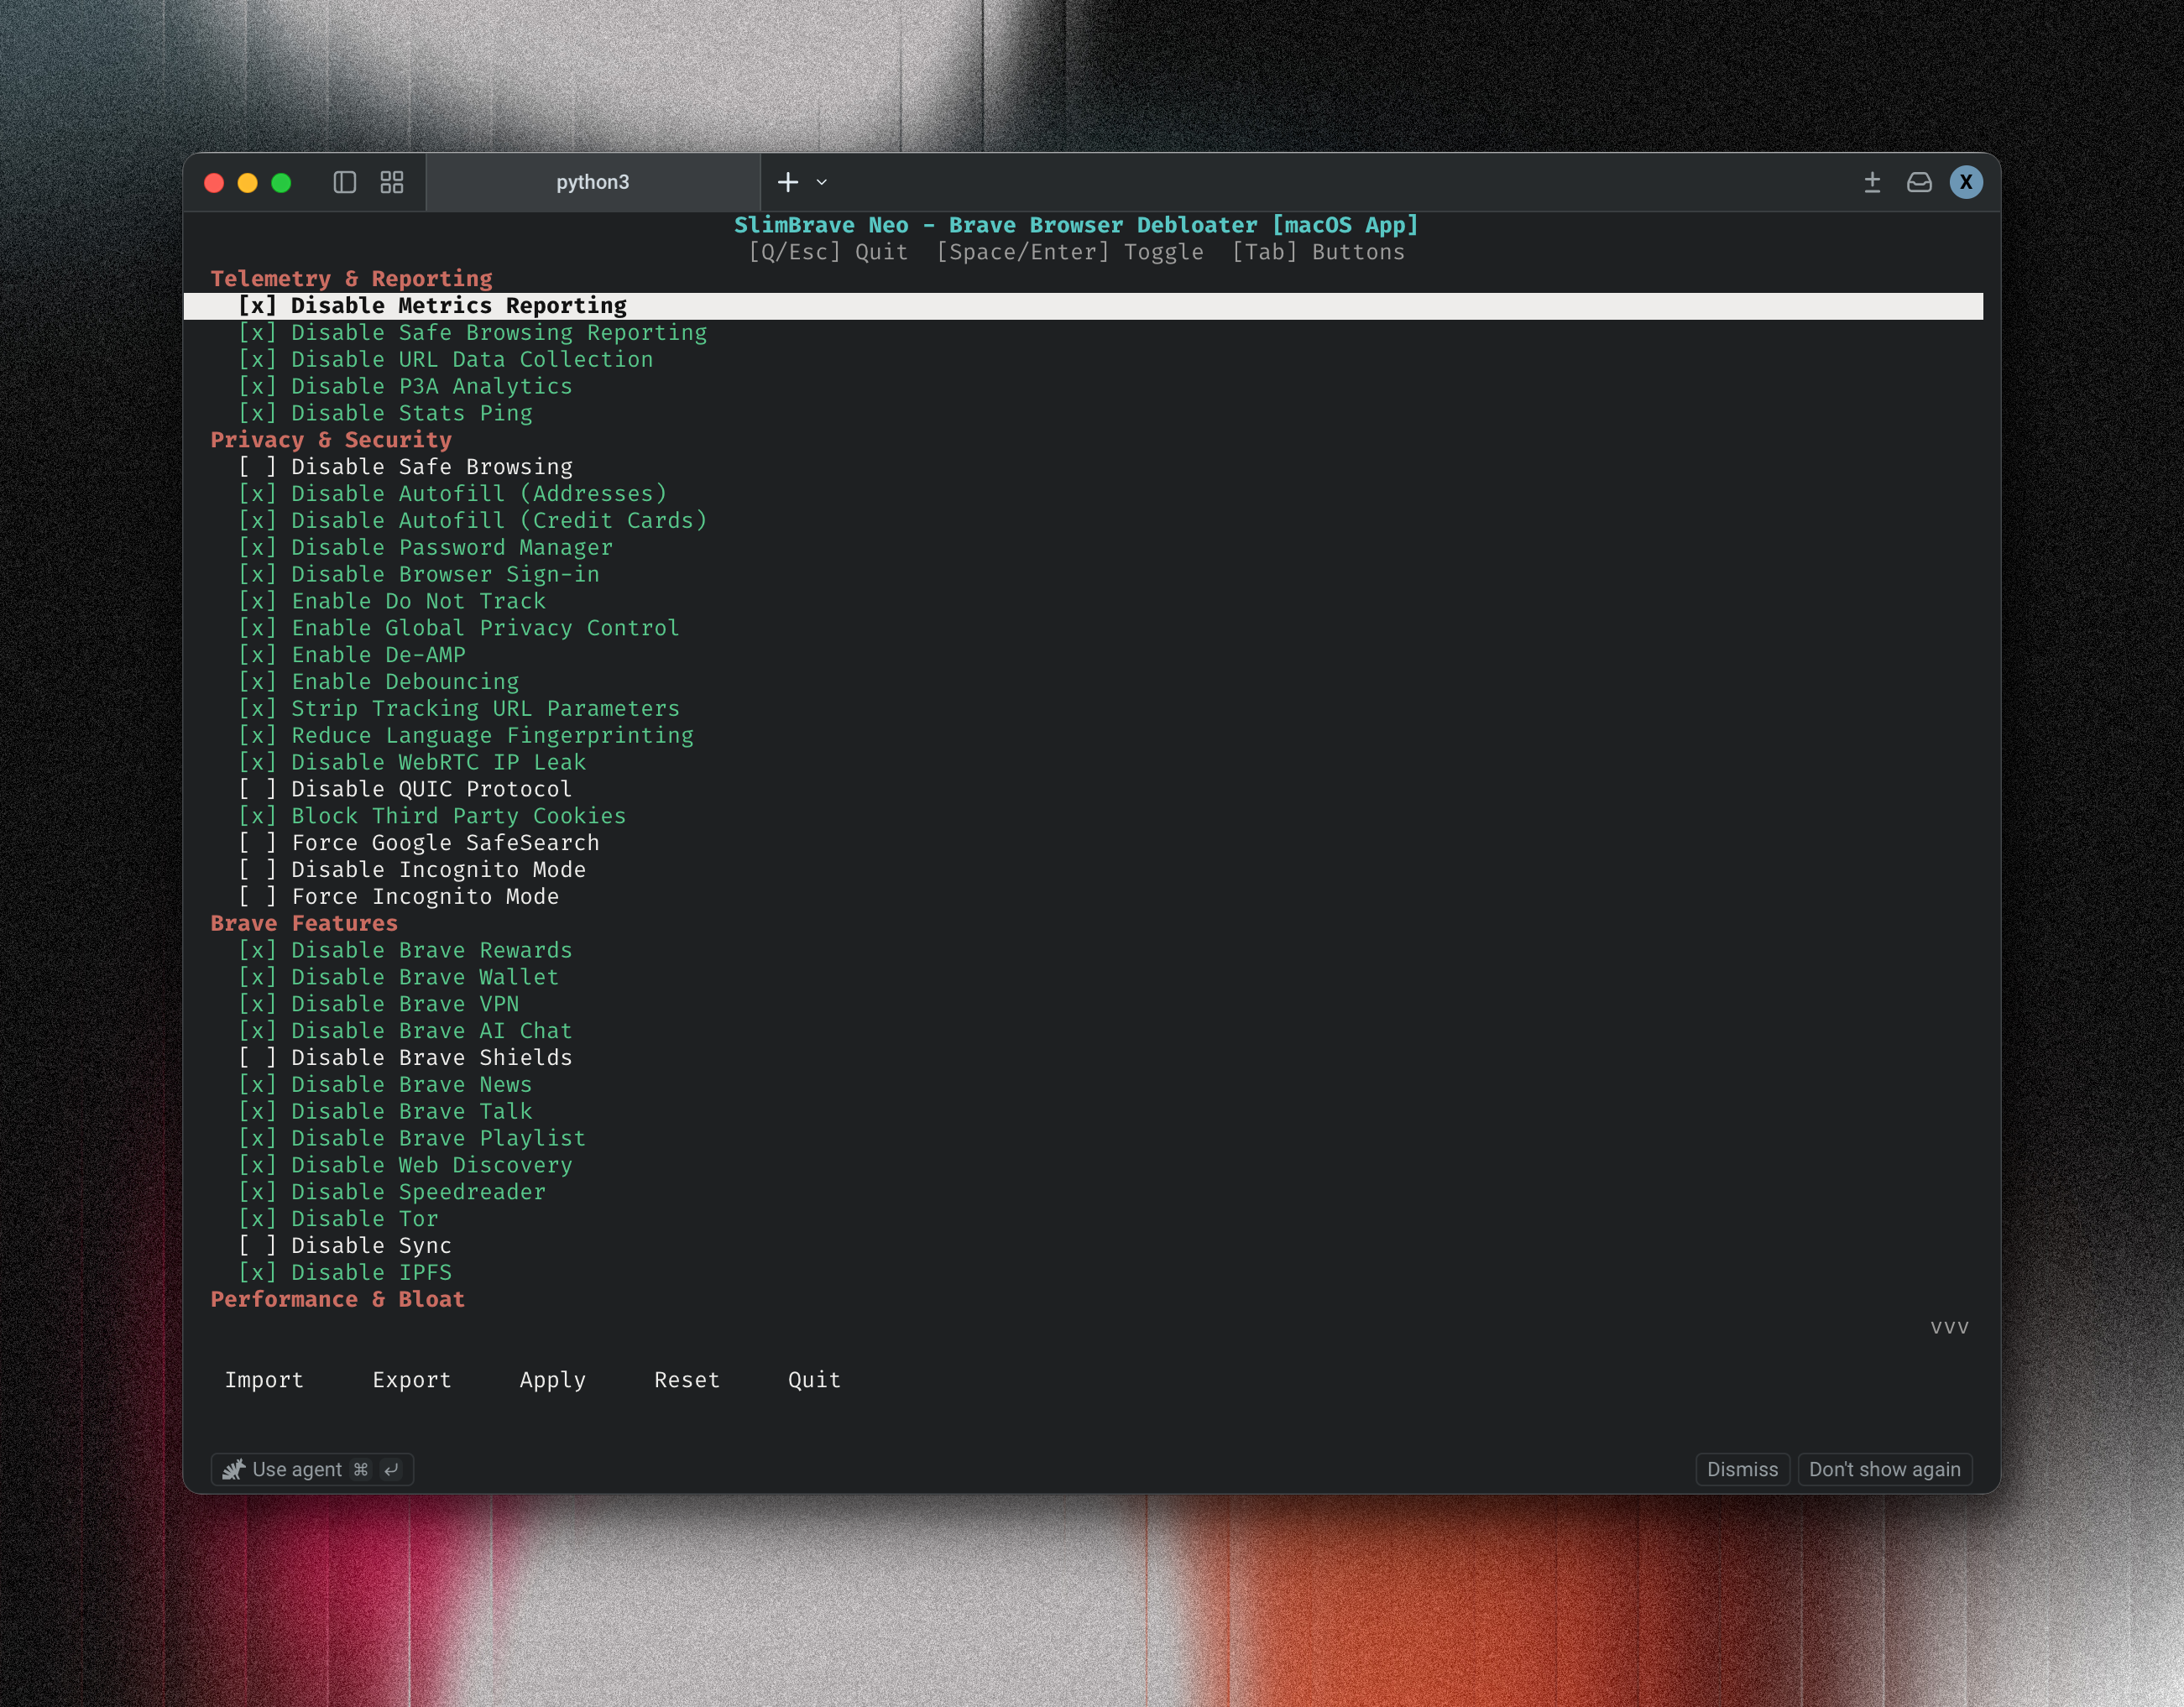Toggle Disable Brave Playlist
The image size is (2184, 1707).
(412, 1139)
